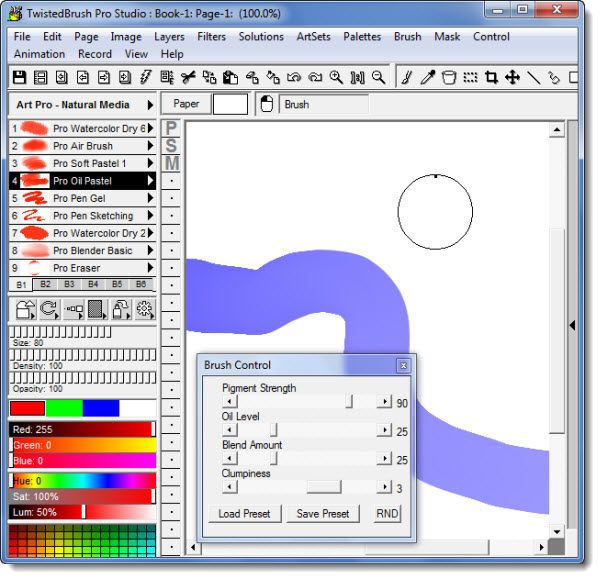The height and width of the screenshot is (579, 600).
Task: Click the film-strip icon next to Save
Action: click(41, 78)
